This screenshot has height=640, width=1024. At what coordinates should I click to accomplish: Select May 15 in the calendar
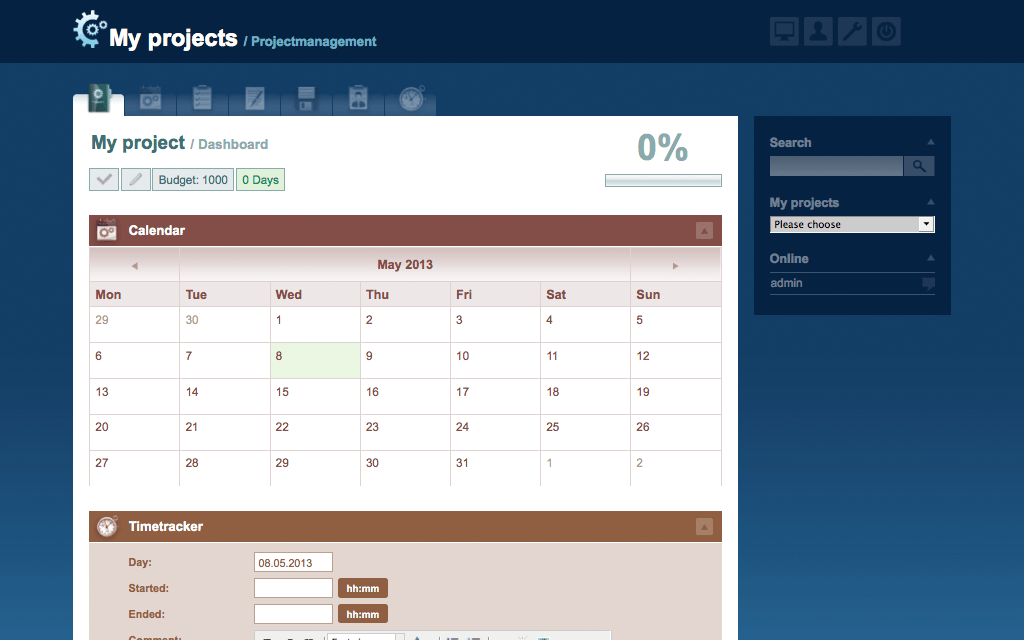(x=283, y=392)
